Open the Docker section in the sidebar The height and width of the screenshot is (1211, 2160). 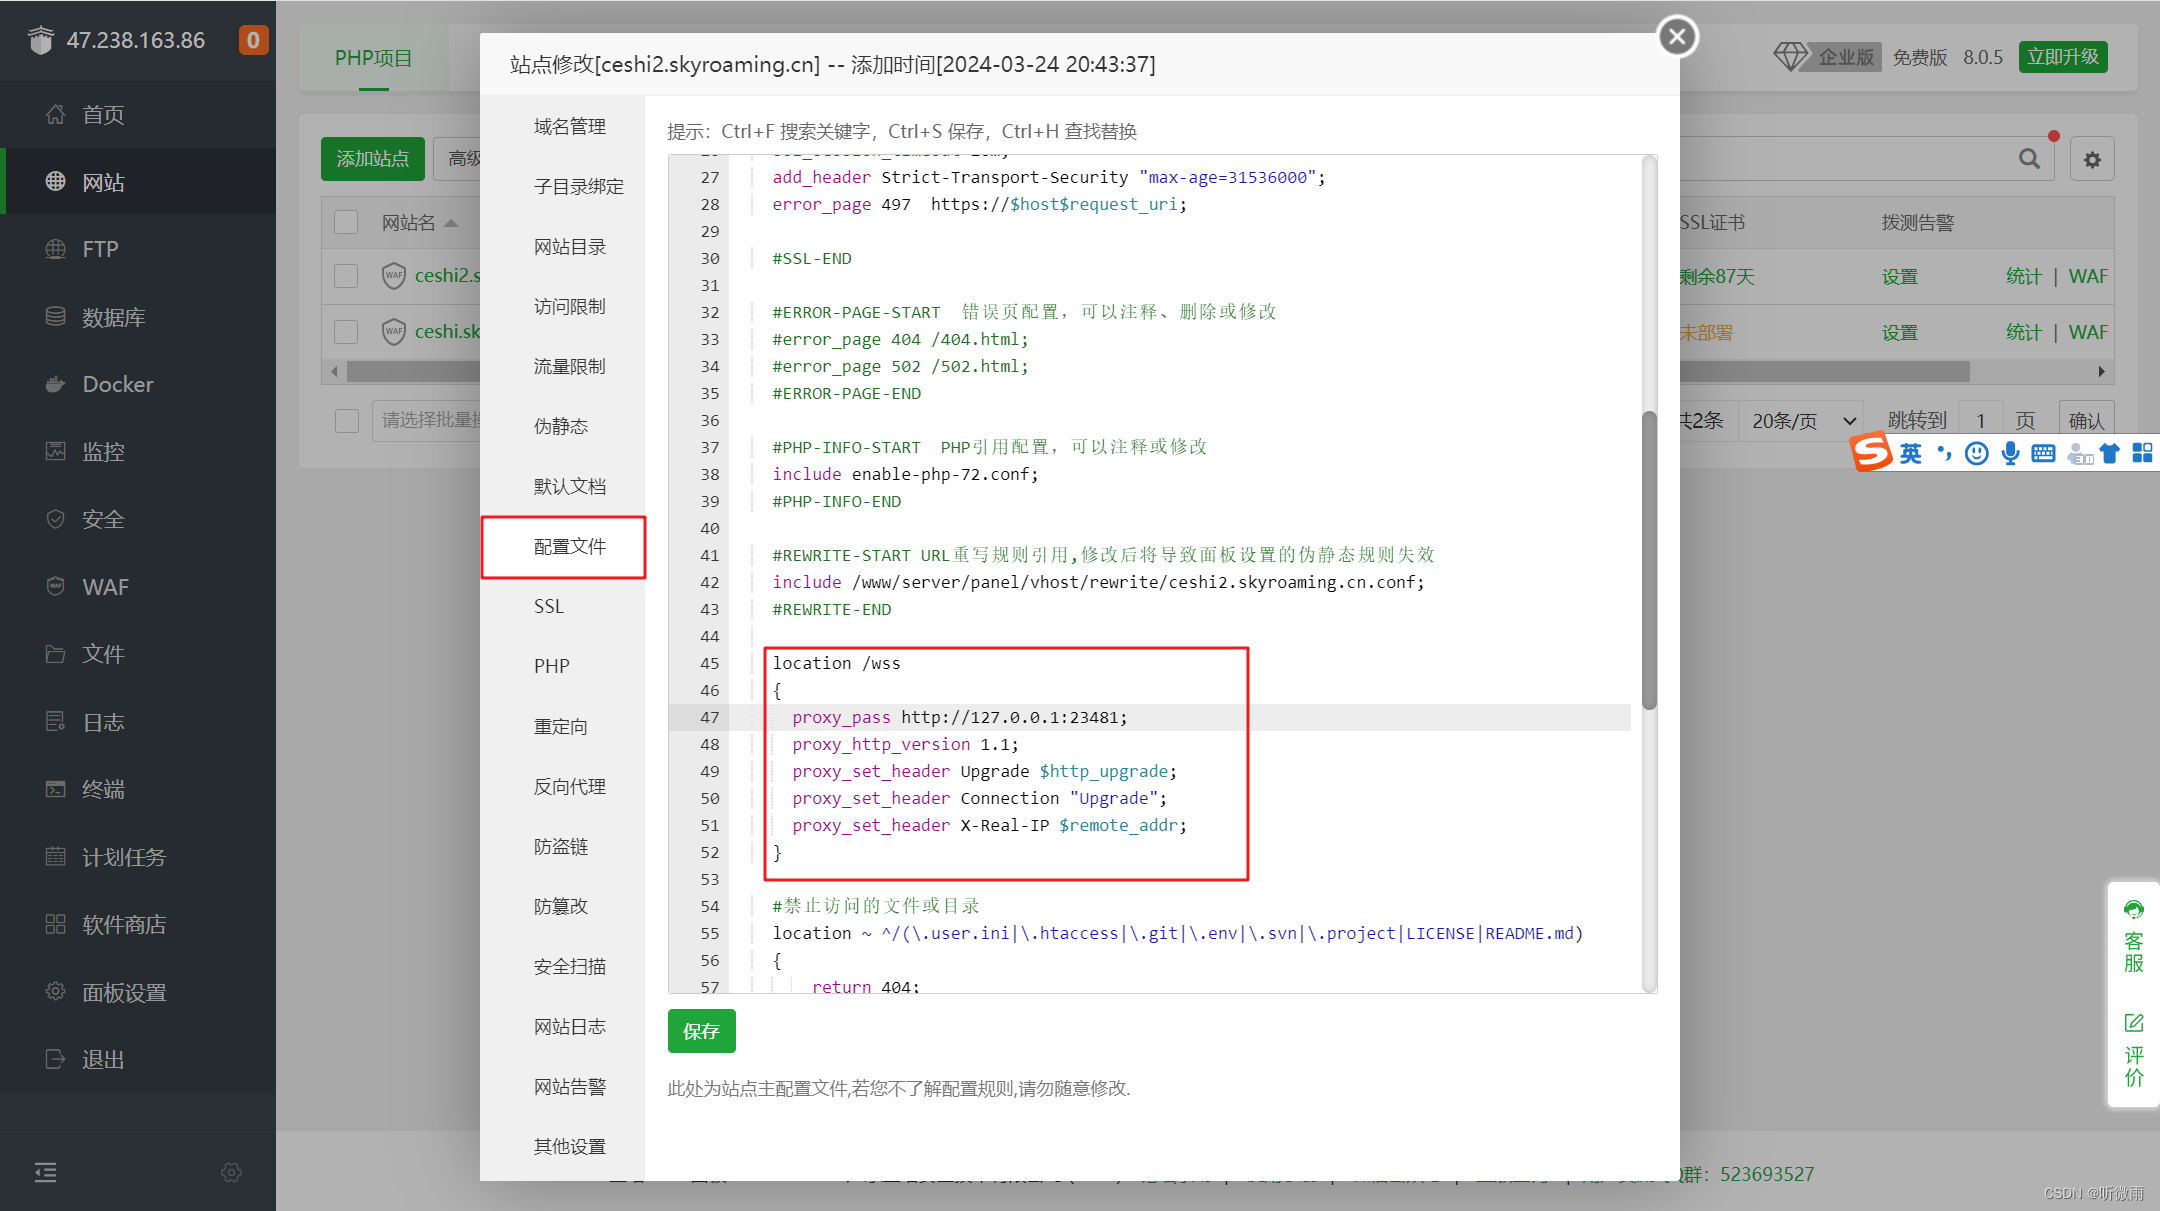[117, 384]
